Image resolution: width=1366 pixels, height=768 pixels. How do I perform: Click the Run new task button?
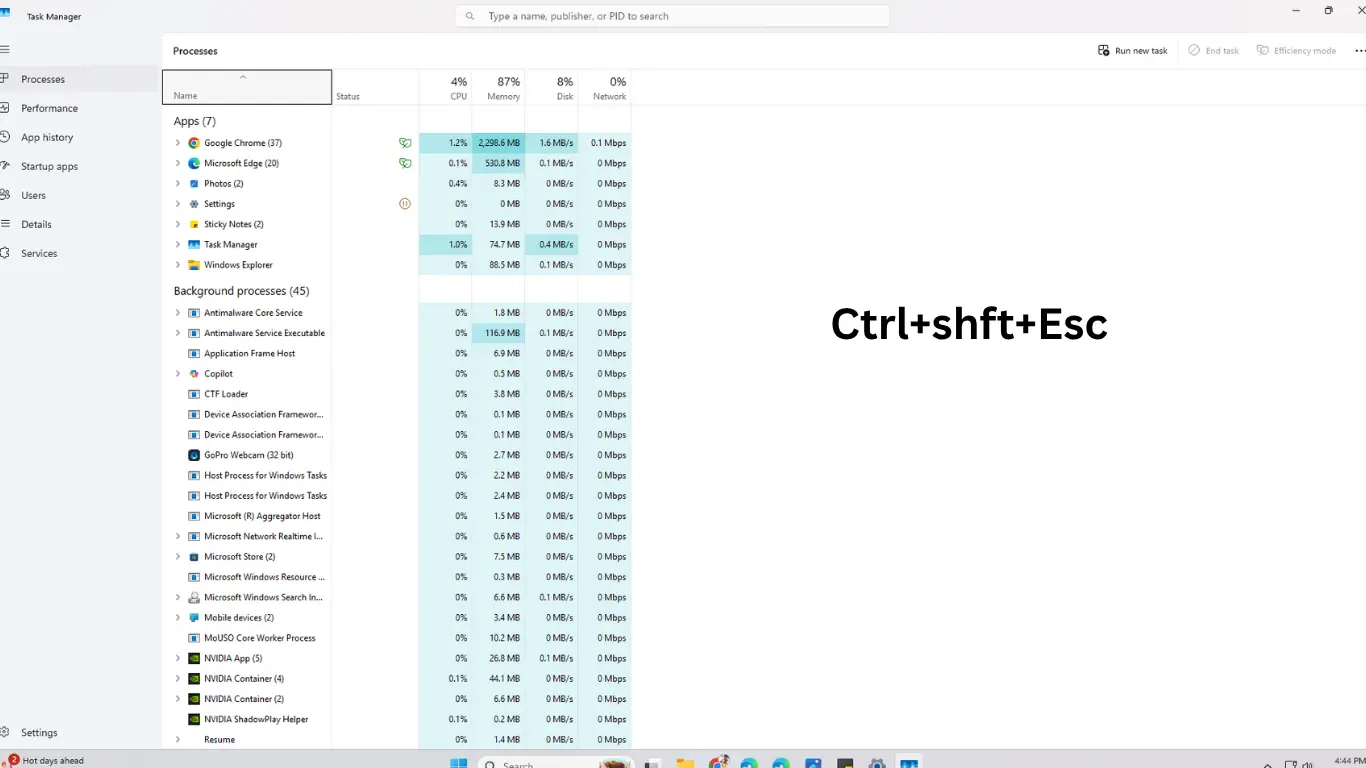coord(1133,51)
